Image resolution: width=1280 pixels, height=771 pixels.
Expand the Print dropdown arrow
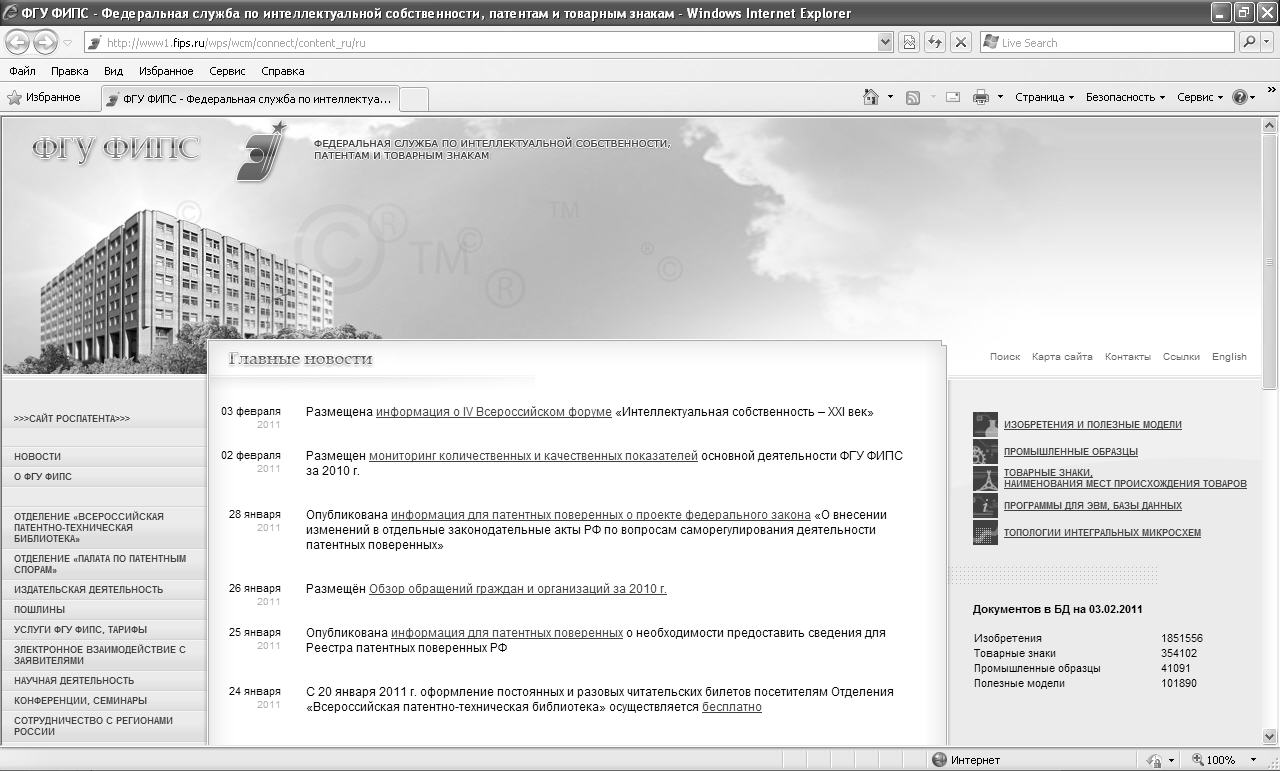[x=1000, y=97]
